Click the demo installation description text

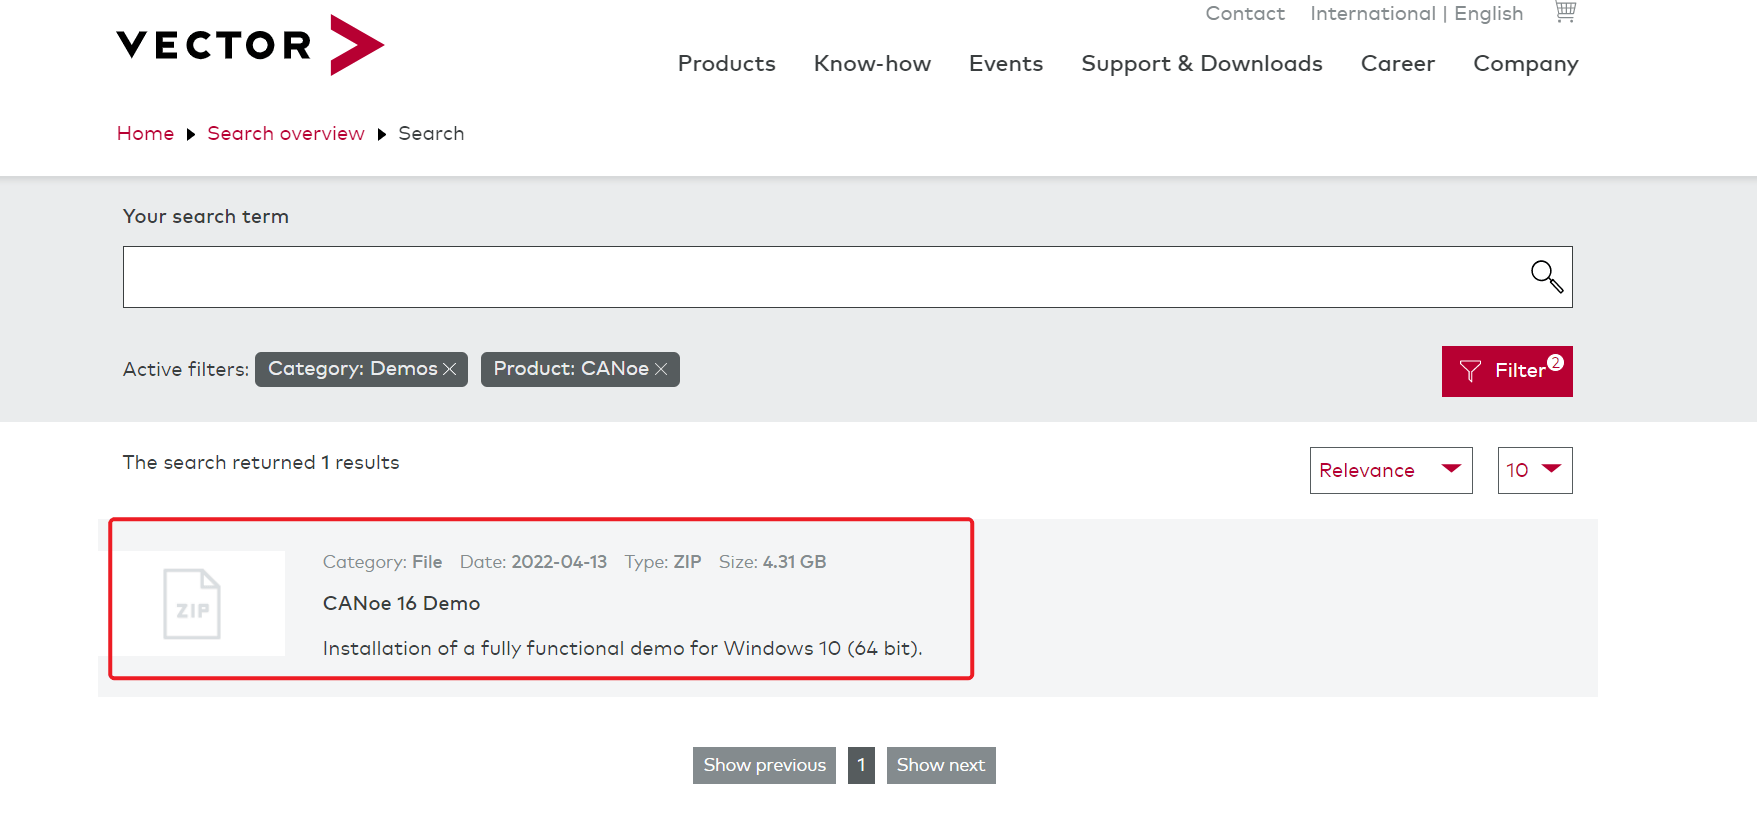[622, 648]
